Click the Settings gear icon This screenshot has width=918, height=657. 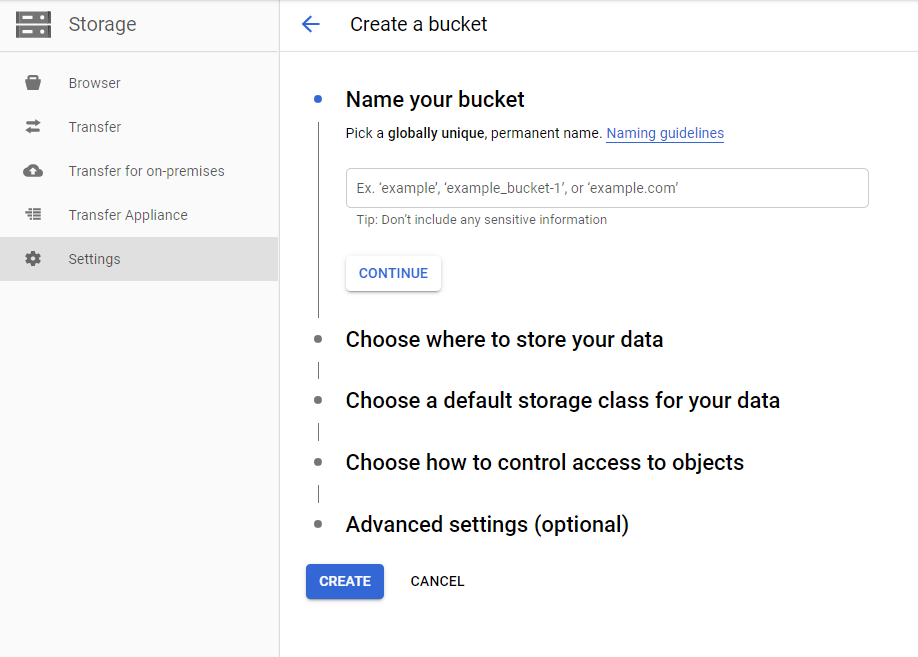[33, 258]
